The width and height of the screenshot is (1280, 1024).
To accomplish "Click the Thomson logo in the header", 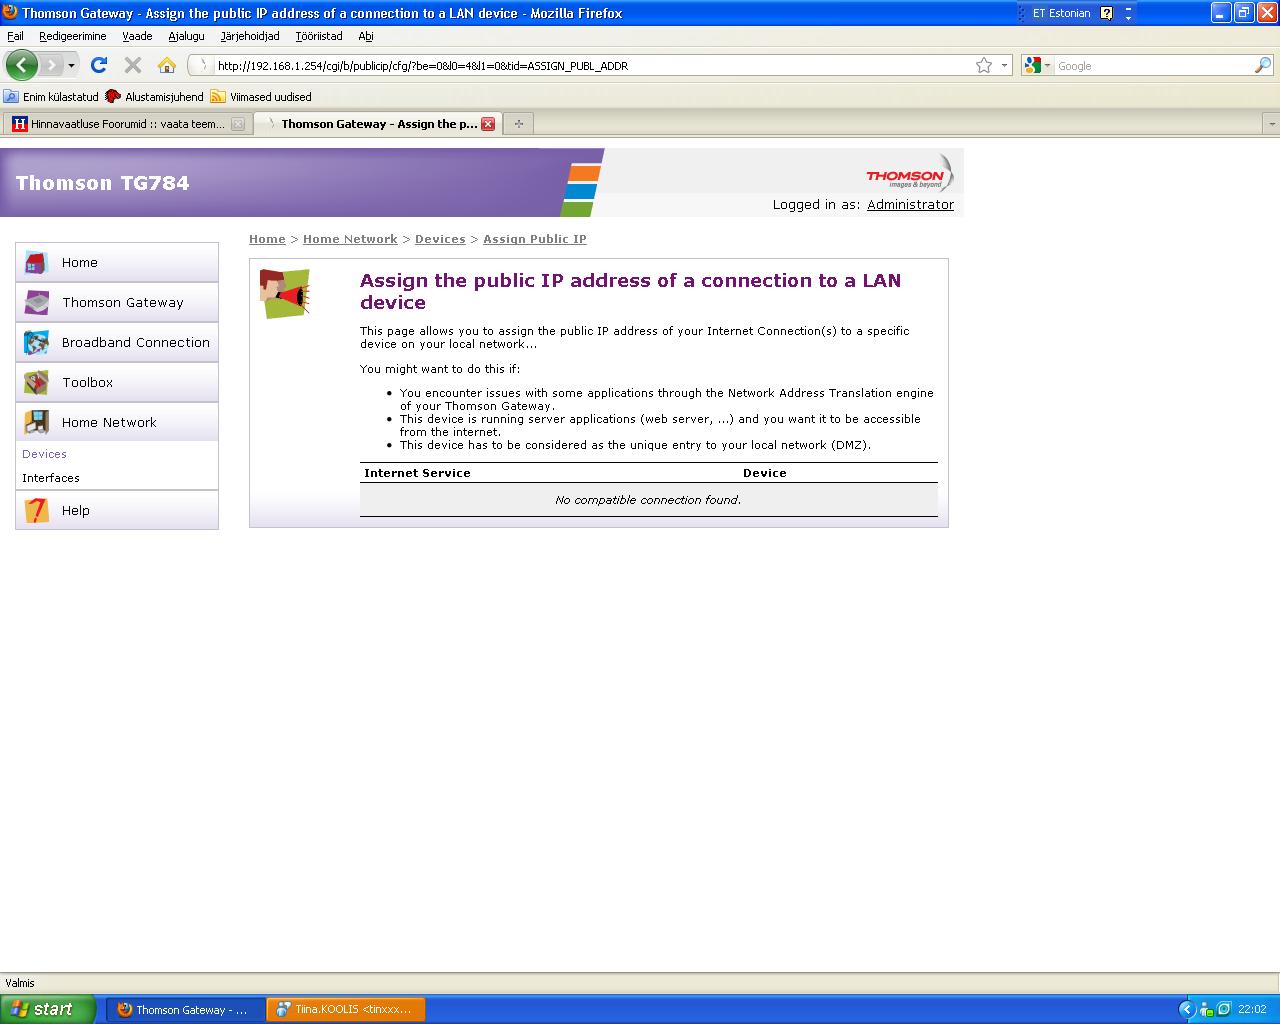I will pyautogui.click(x=908, y=175).
